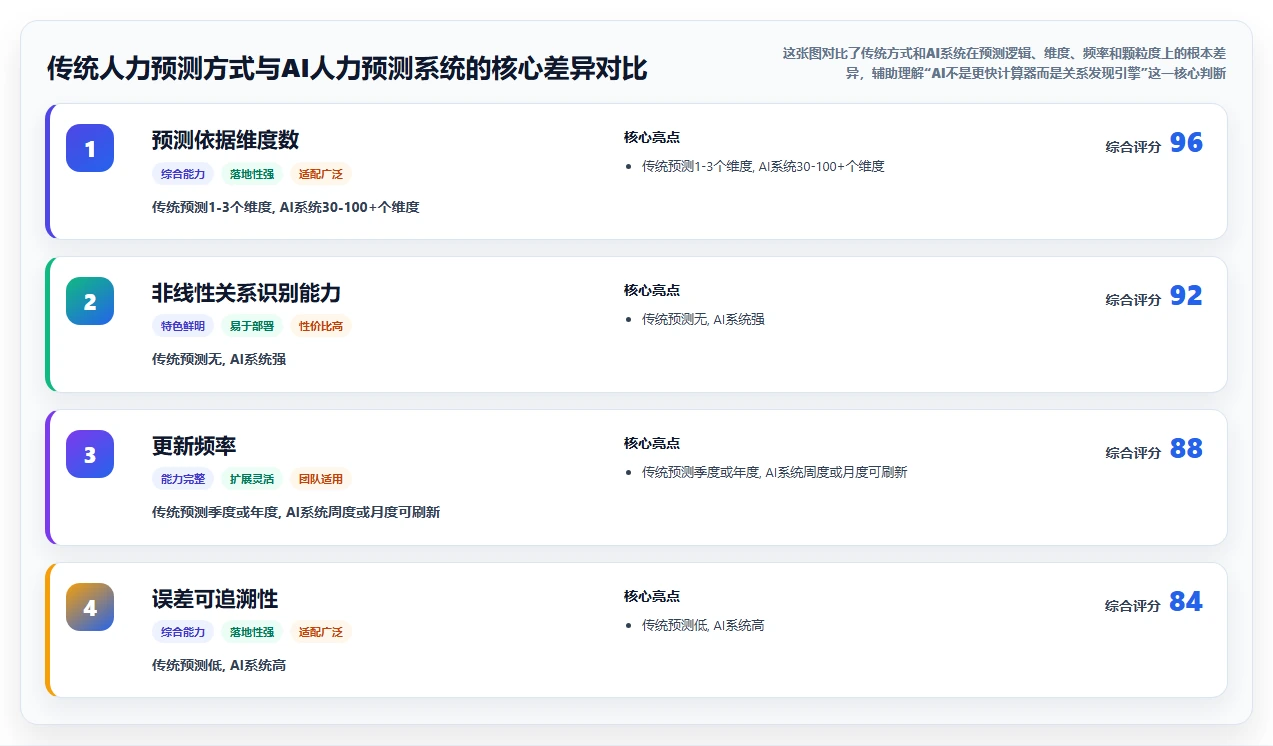Image resolution: width=1273 pixels, height=746 pixels.
Task: Click 综合评分 label next to 88
Action: coord(1133,453)
